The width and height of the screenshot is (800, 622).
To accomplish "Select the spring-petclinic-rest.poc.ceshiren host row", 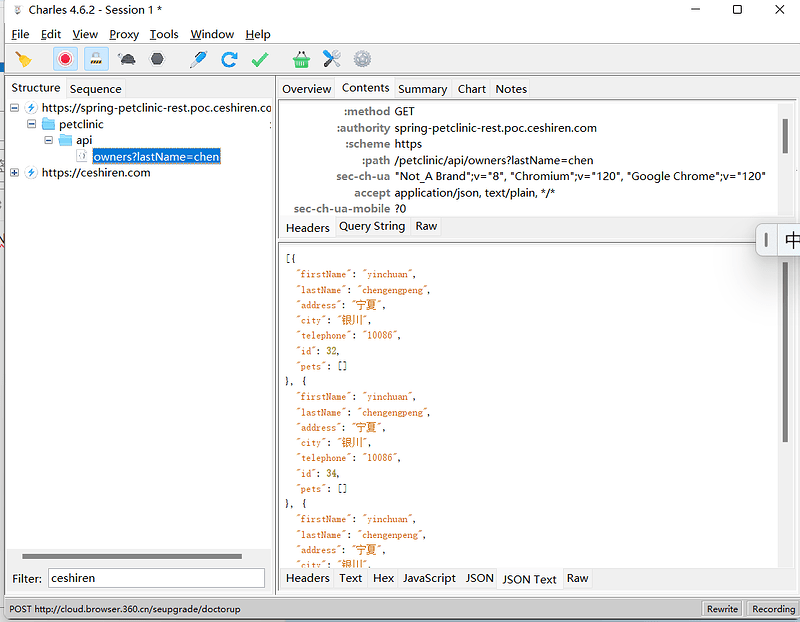I will click(x=156, y=108).
